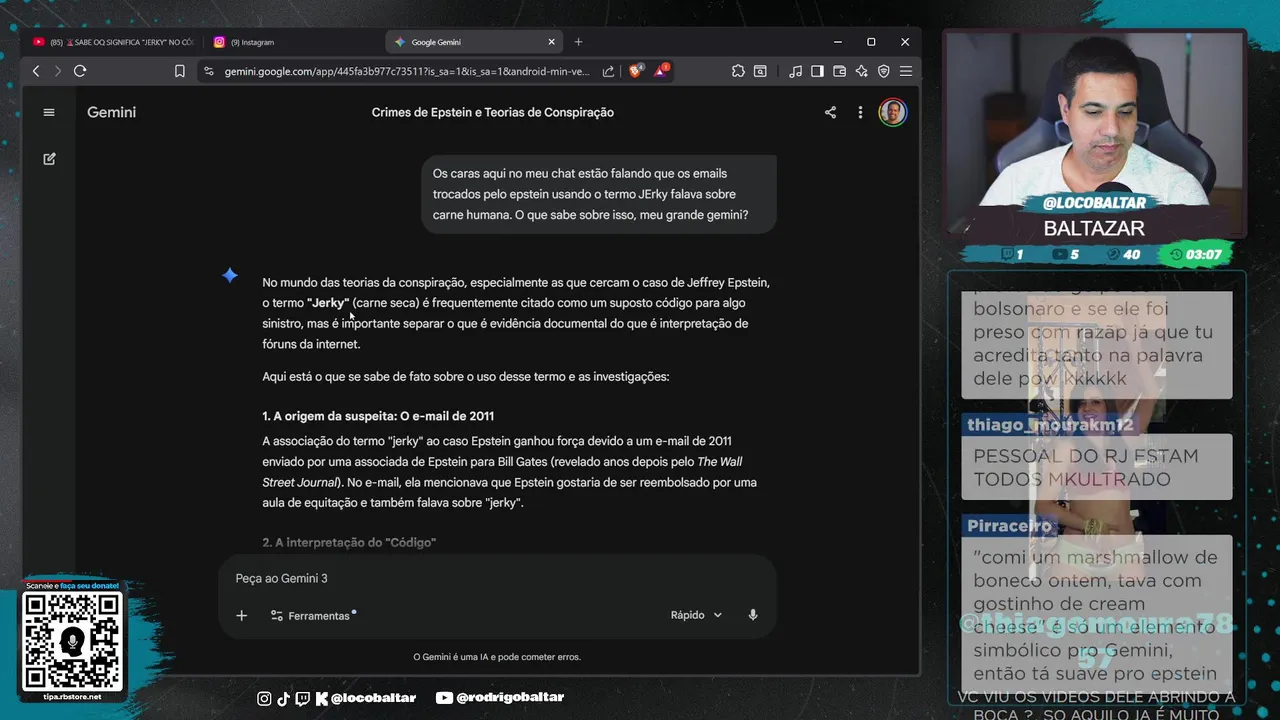
Task: Activate the microphone voice input
Action: (x=753, y=615)
